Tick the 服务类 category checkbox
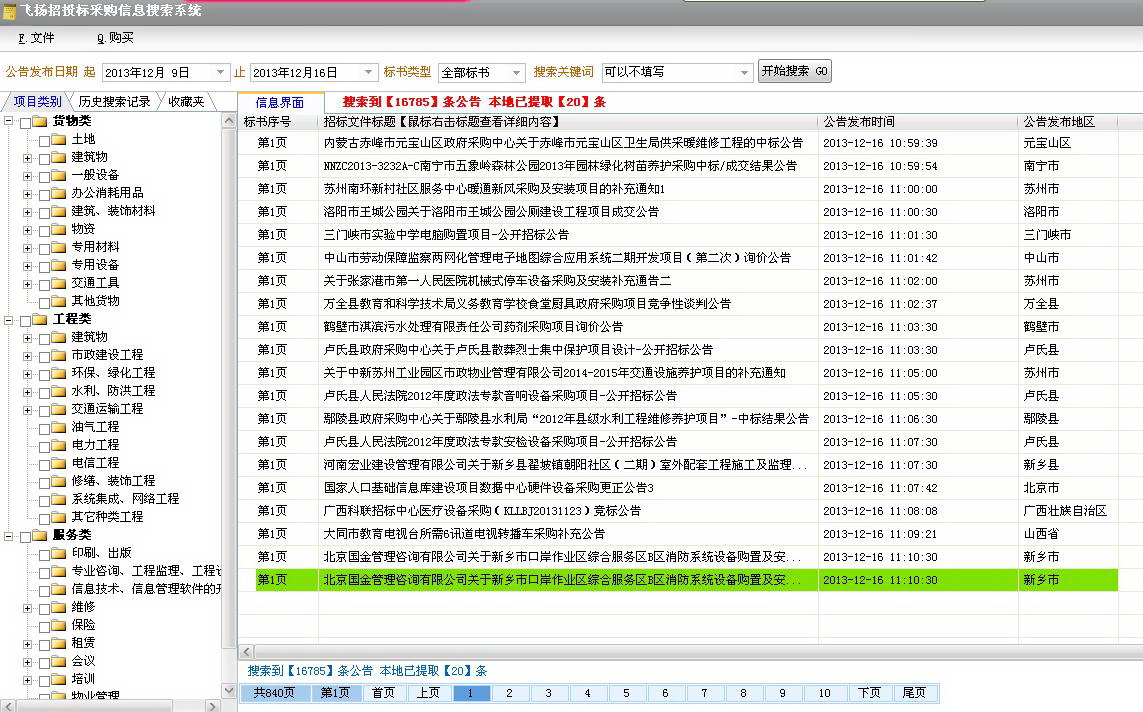 point(26,536)
